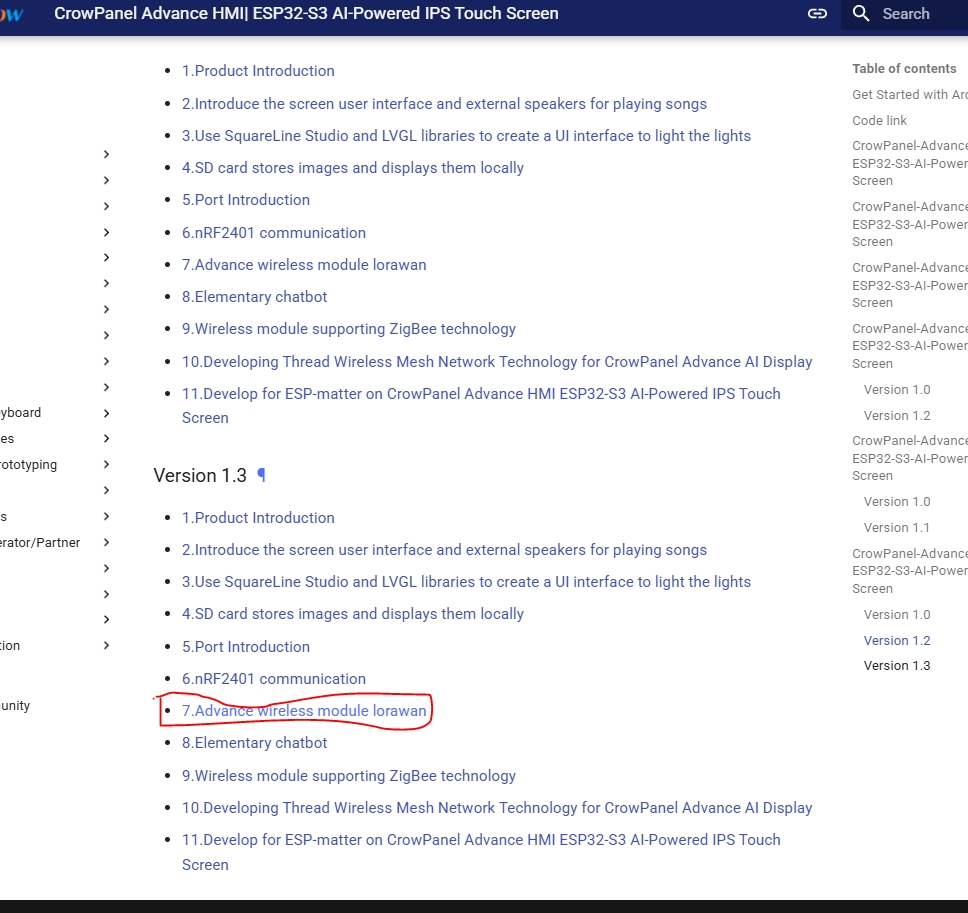Open "7.Advance wireless module lorawan" above Version 1.3 heading
This screenshot has height=913, width=968.
pos(304,265)
